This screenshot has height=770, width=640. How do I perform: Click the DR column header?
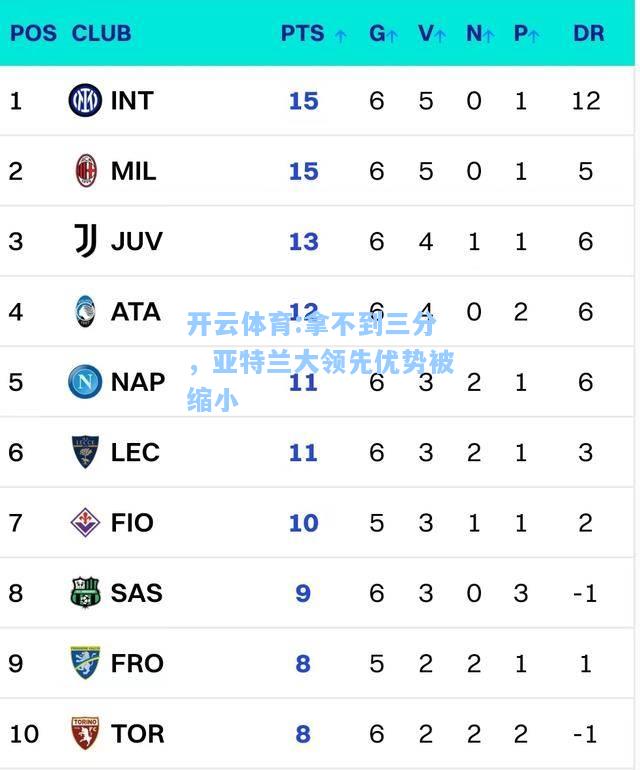tap(588, 33)
